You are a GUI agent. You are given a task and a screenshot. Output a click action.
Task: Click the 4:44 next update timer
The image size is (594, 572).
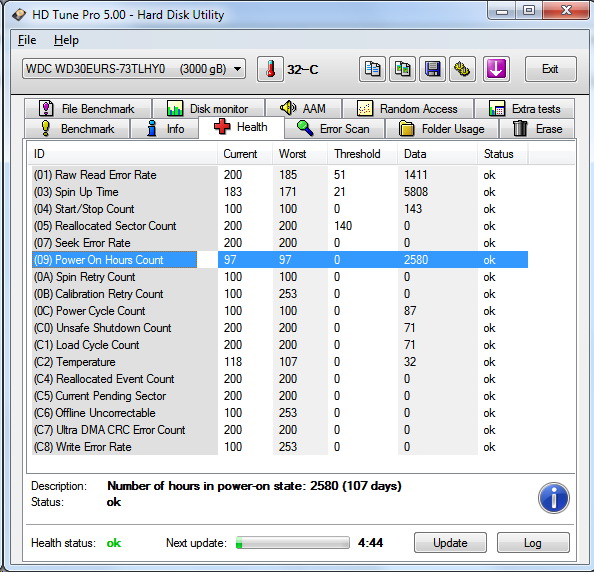click(x=370, y=543)
